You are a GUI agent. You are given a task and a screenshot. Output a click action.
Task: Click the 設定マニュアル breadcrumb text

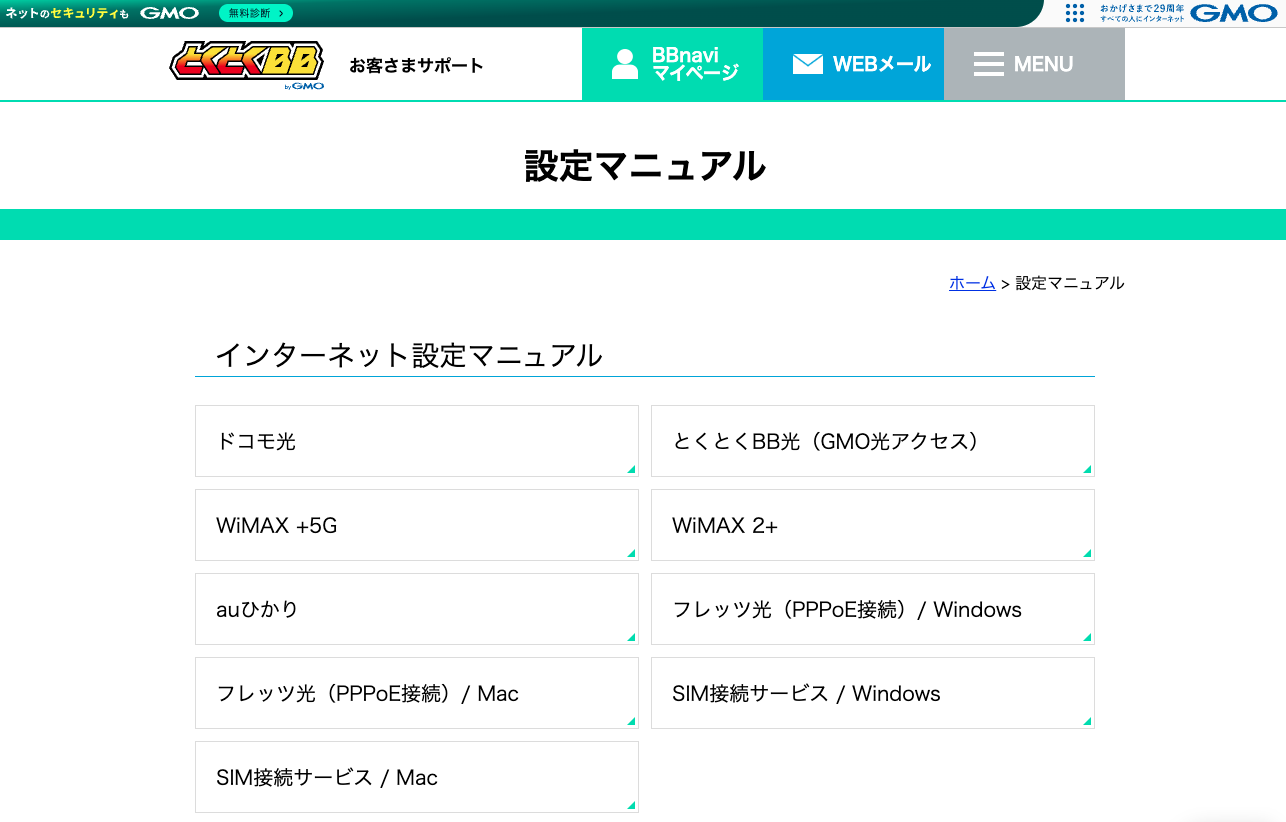1070,283
